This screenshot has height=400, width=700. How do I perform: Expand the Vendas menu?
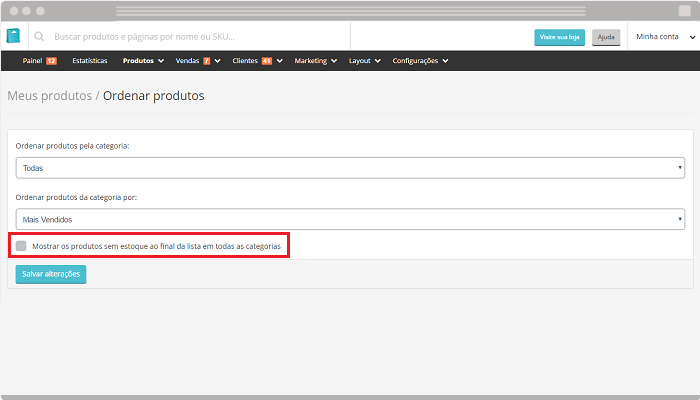(x=198, y=61)
